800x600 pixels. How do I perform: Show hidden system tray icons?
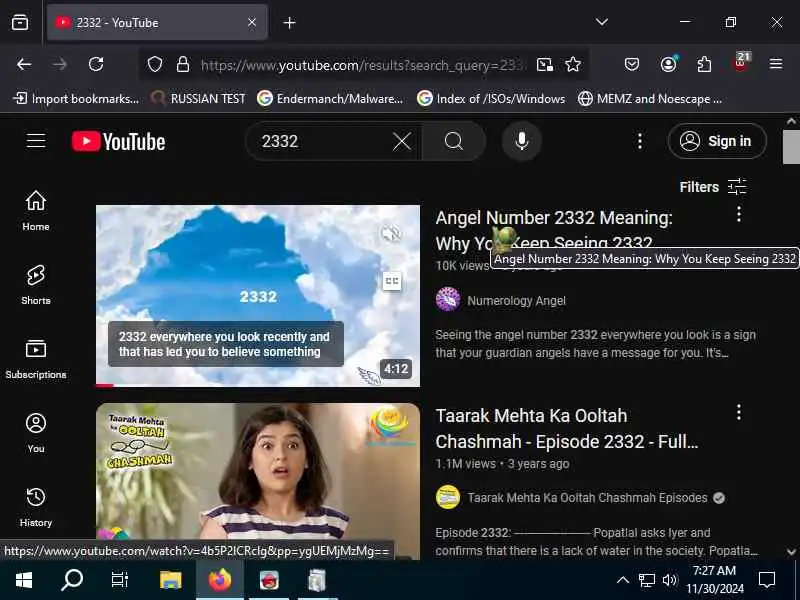click(623, 580)
